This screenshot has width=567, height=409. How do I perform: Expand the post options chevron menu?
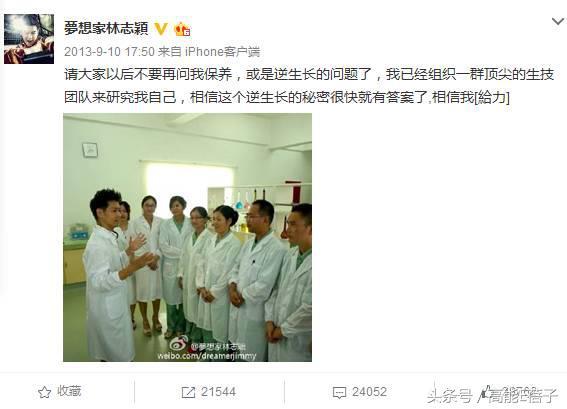[558, 21]
